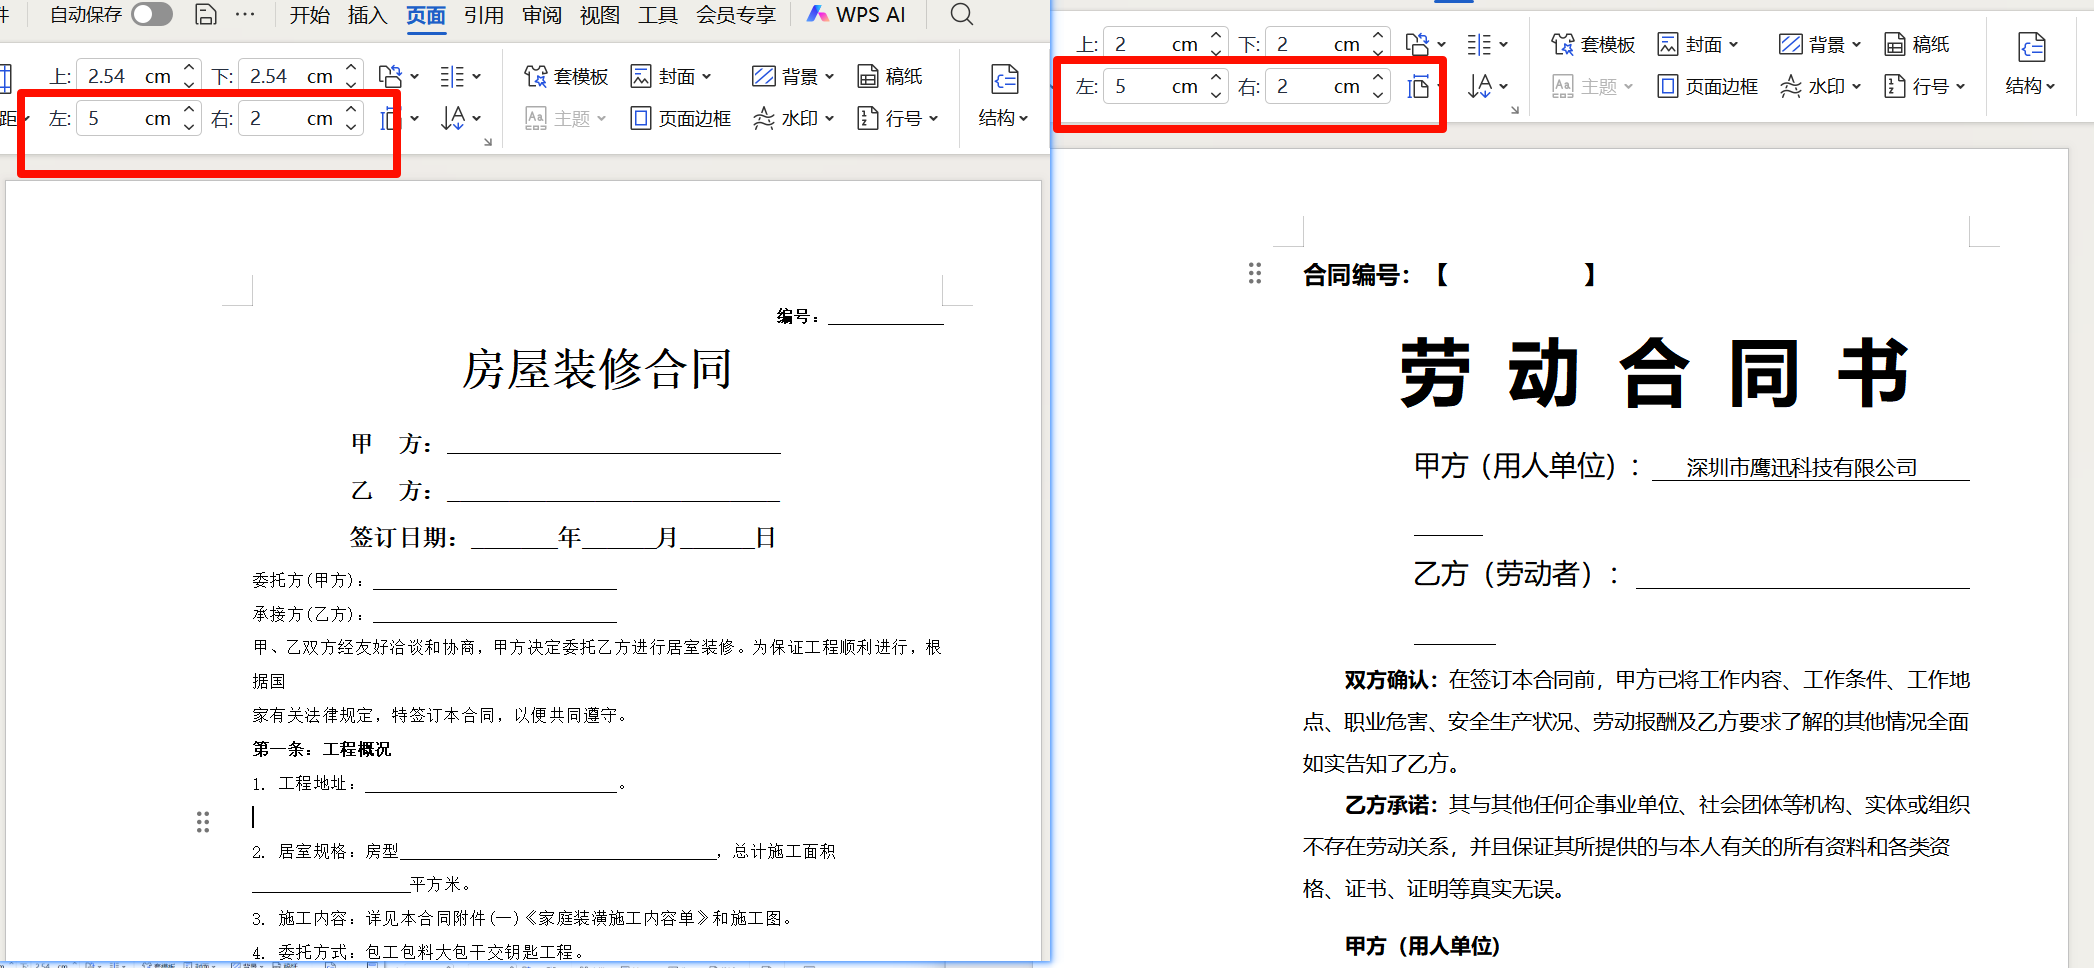The height and width of the screenshot is (968, 2094).
Task: Click 页面边框 in left window ribbon
Action: (x=680, y=118)
